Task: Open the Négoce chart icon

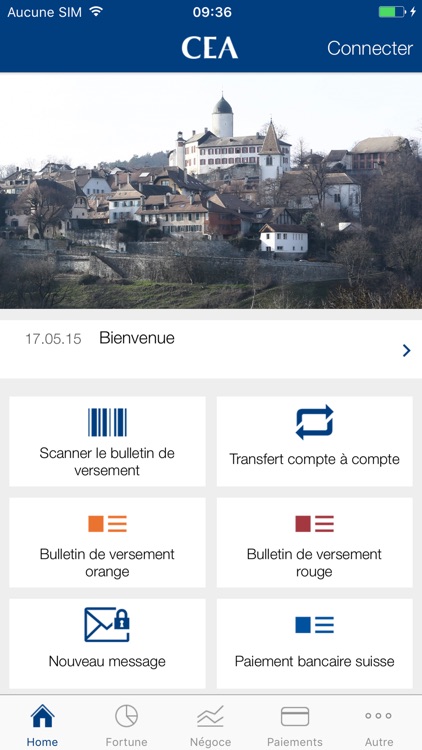Action: [211, 716]
